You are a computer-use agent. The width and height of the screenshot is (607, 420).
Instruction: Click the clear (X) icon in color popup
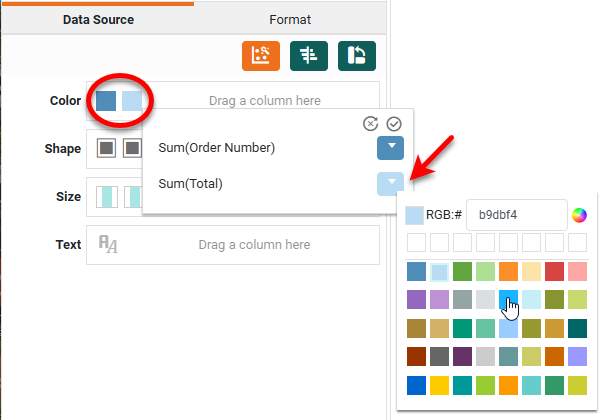coord(371,124)
